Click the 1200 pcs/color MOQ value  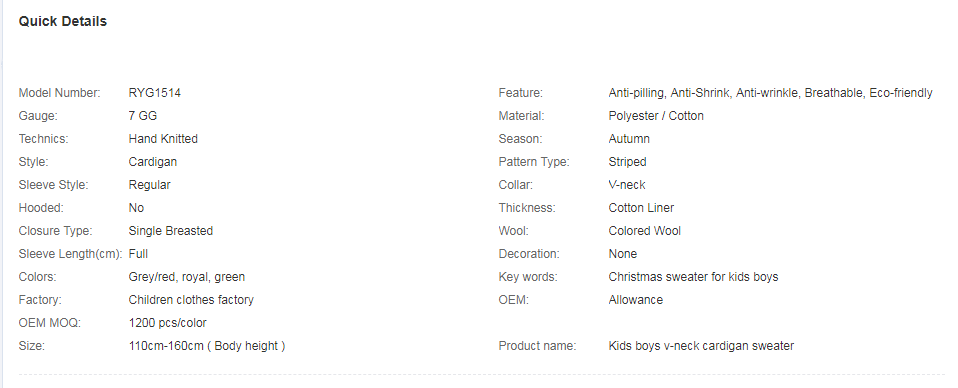coord(167,323)
